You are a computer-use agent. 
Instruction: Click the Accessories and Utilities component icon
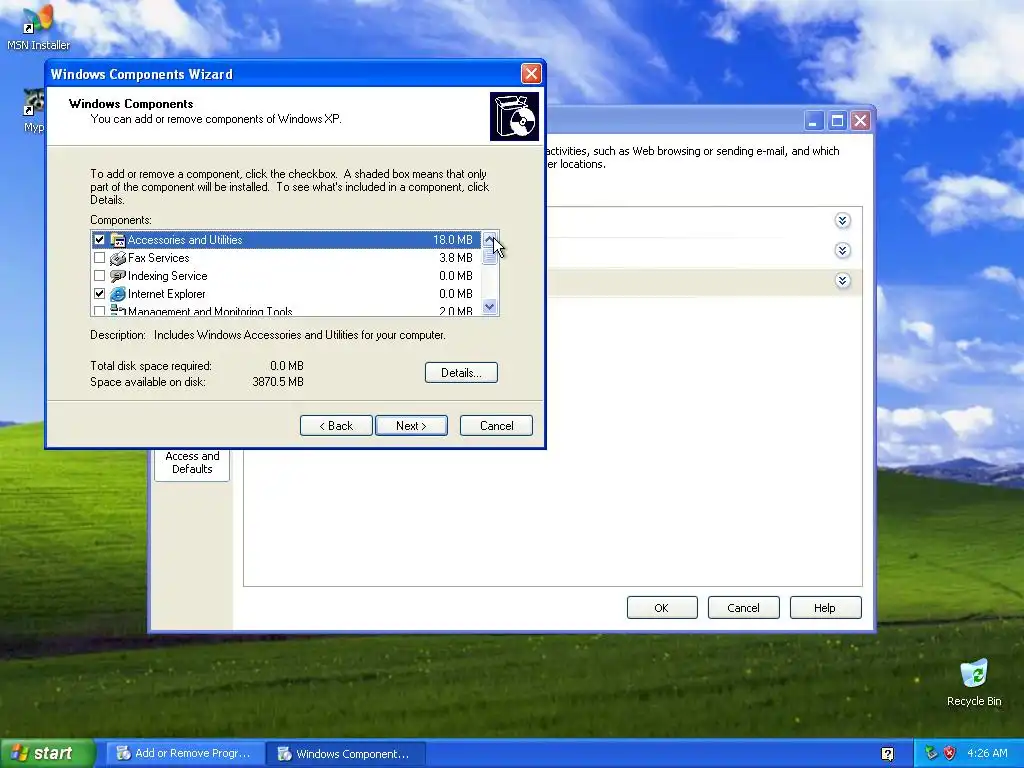[118, 240]
